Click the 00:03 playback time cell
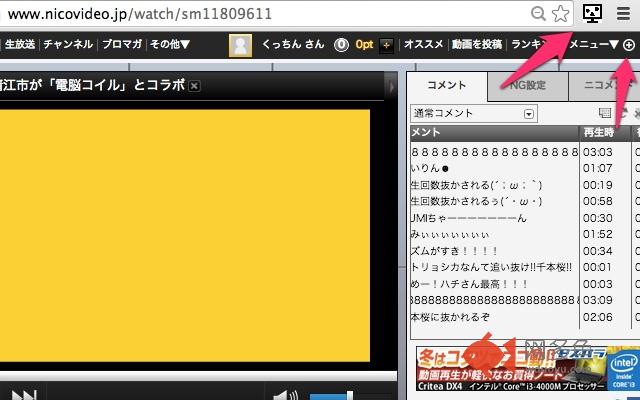Viewport: 640px width, 400px height. click(x=598, y=284)
